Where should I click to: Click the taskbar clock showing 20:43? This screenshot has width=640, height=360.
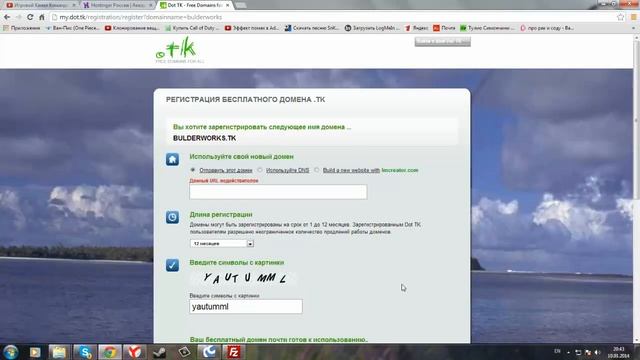(619, 352)
